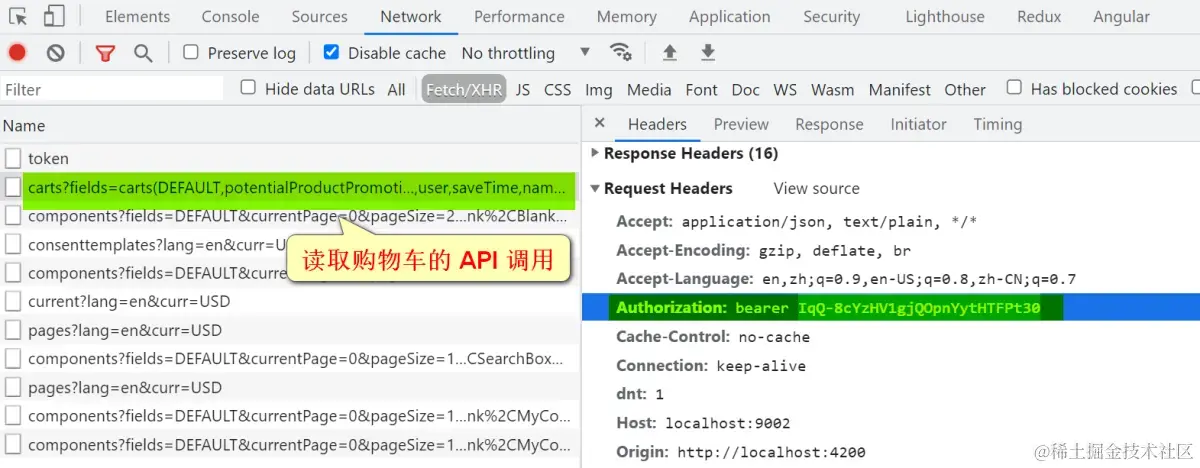Select first pages?lang=en&curr=USD request
This screenshot has width=1200, height=468.
[290, 330]
